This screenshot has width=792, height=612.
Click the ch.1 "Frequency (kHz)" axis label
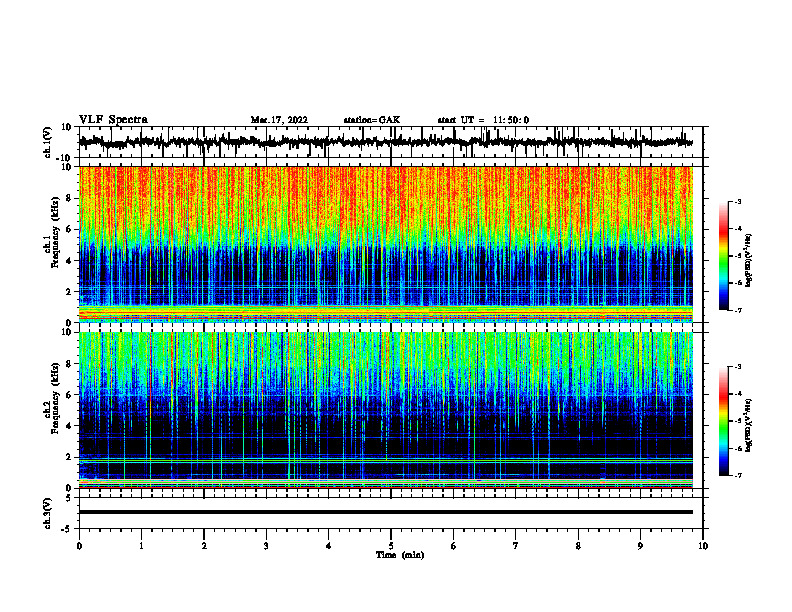[55, 232]
